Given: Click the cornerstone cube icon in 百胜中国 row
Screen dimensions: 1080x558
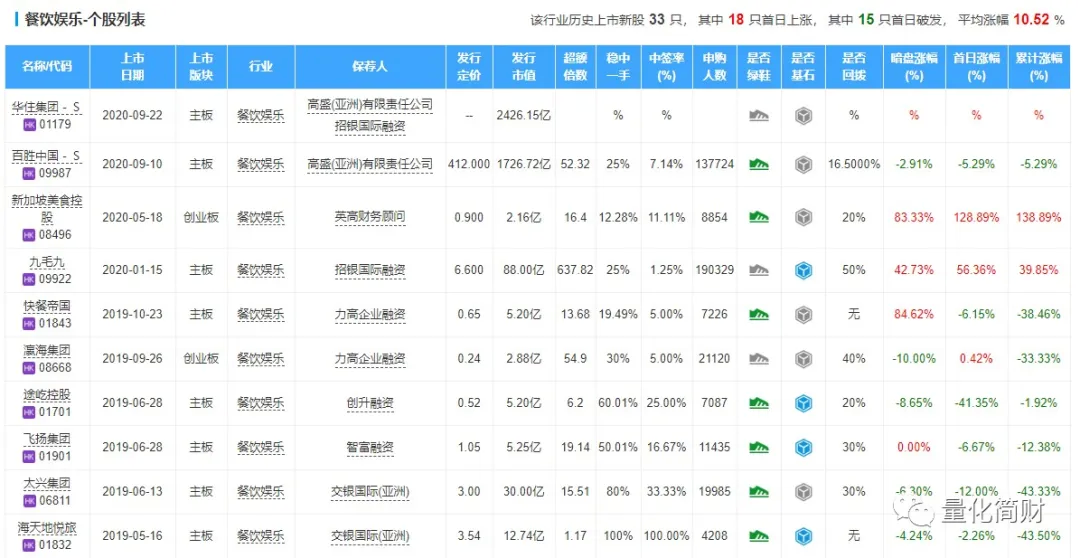Looking at the screenshot, I should click(802, 164).
